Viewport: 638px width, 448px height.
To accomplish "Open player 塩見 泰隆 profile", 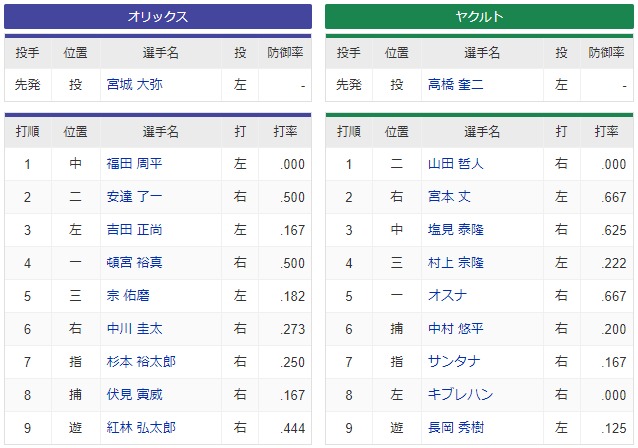I will click(455, 230).
